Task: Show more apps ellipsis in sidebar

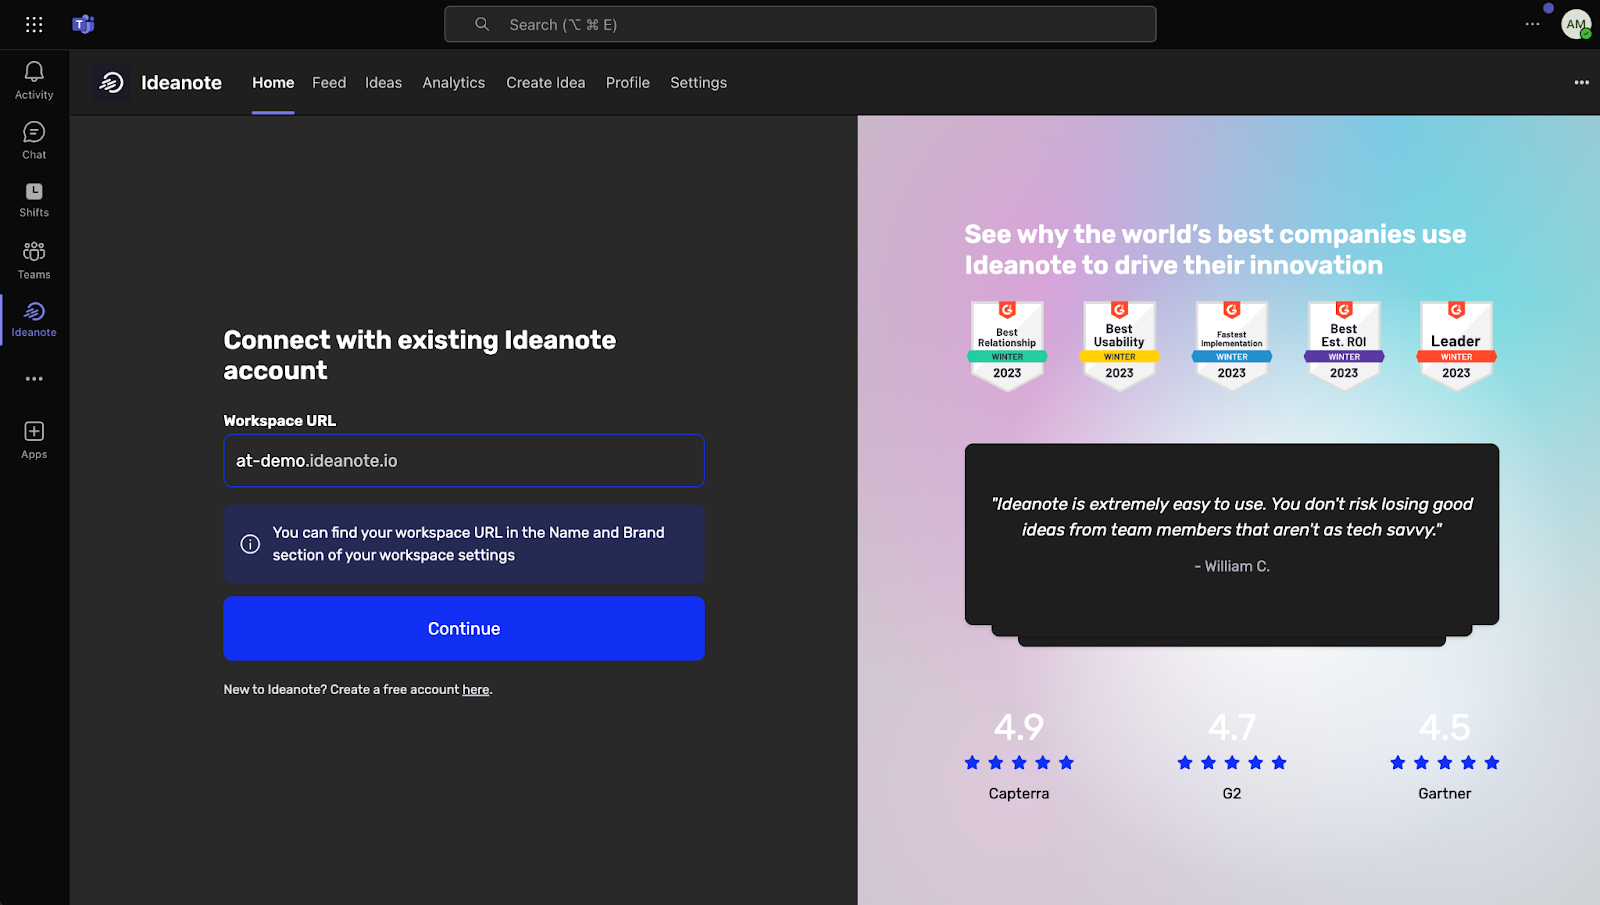Action: pyautogui.click(x=34, y=379)
